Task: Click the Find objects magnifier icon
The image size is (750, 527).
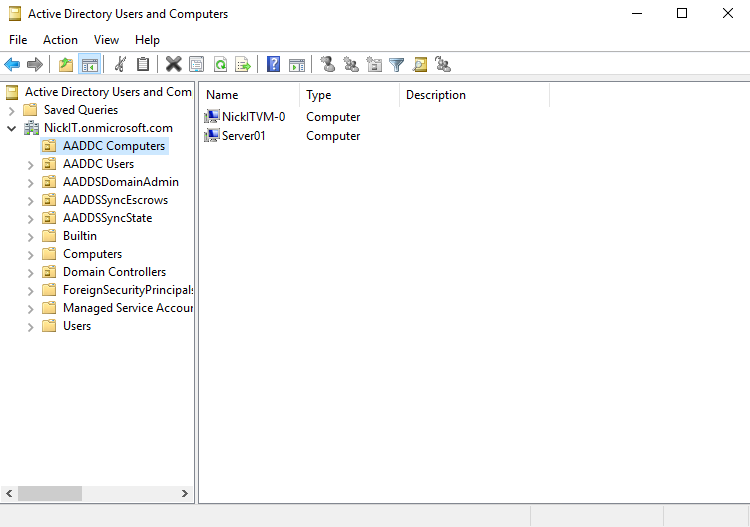Action: click(420, 64)
